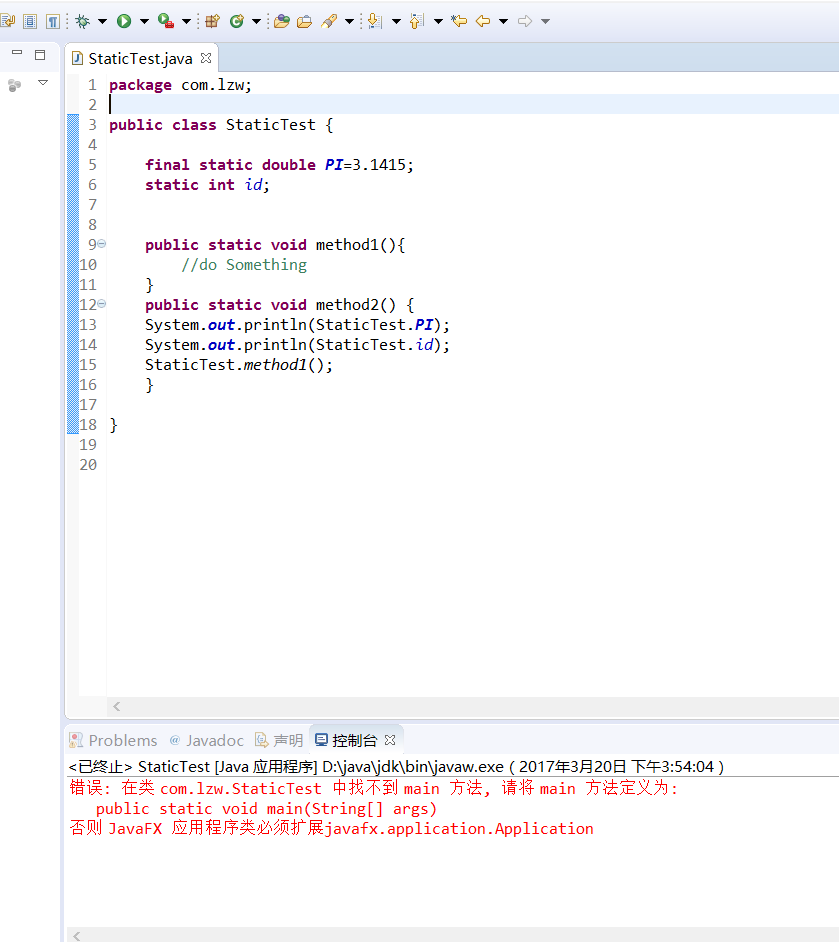
Task: Click the Debug bug icon
Action: (83, 21)
